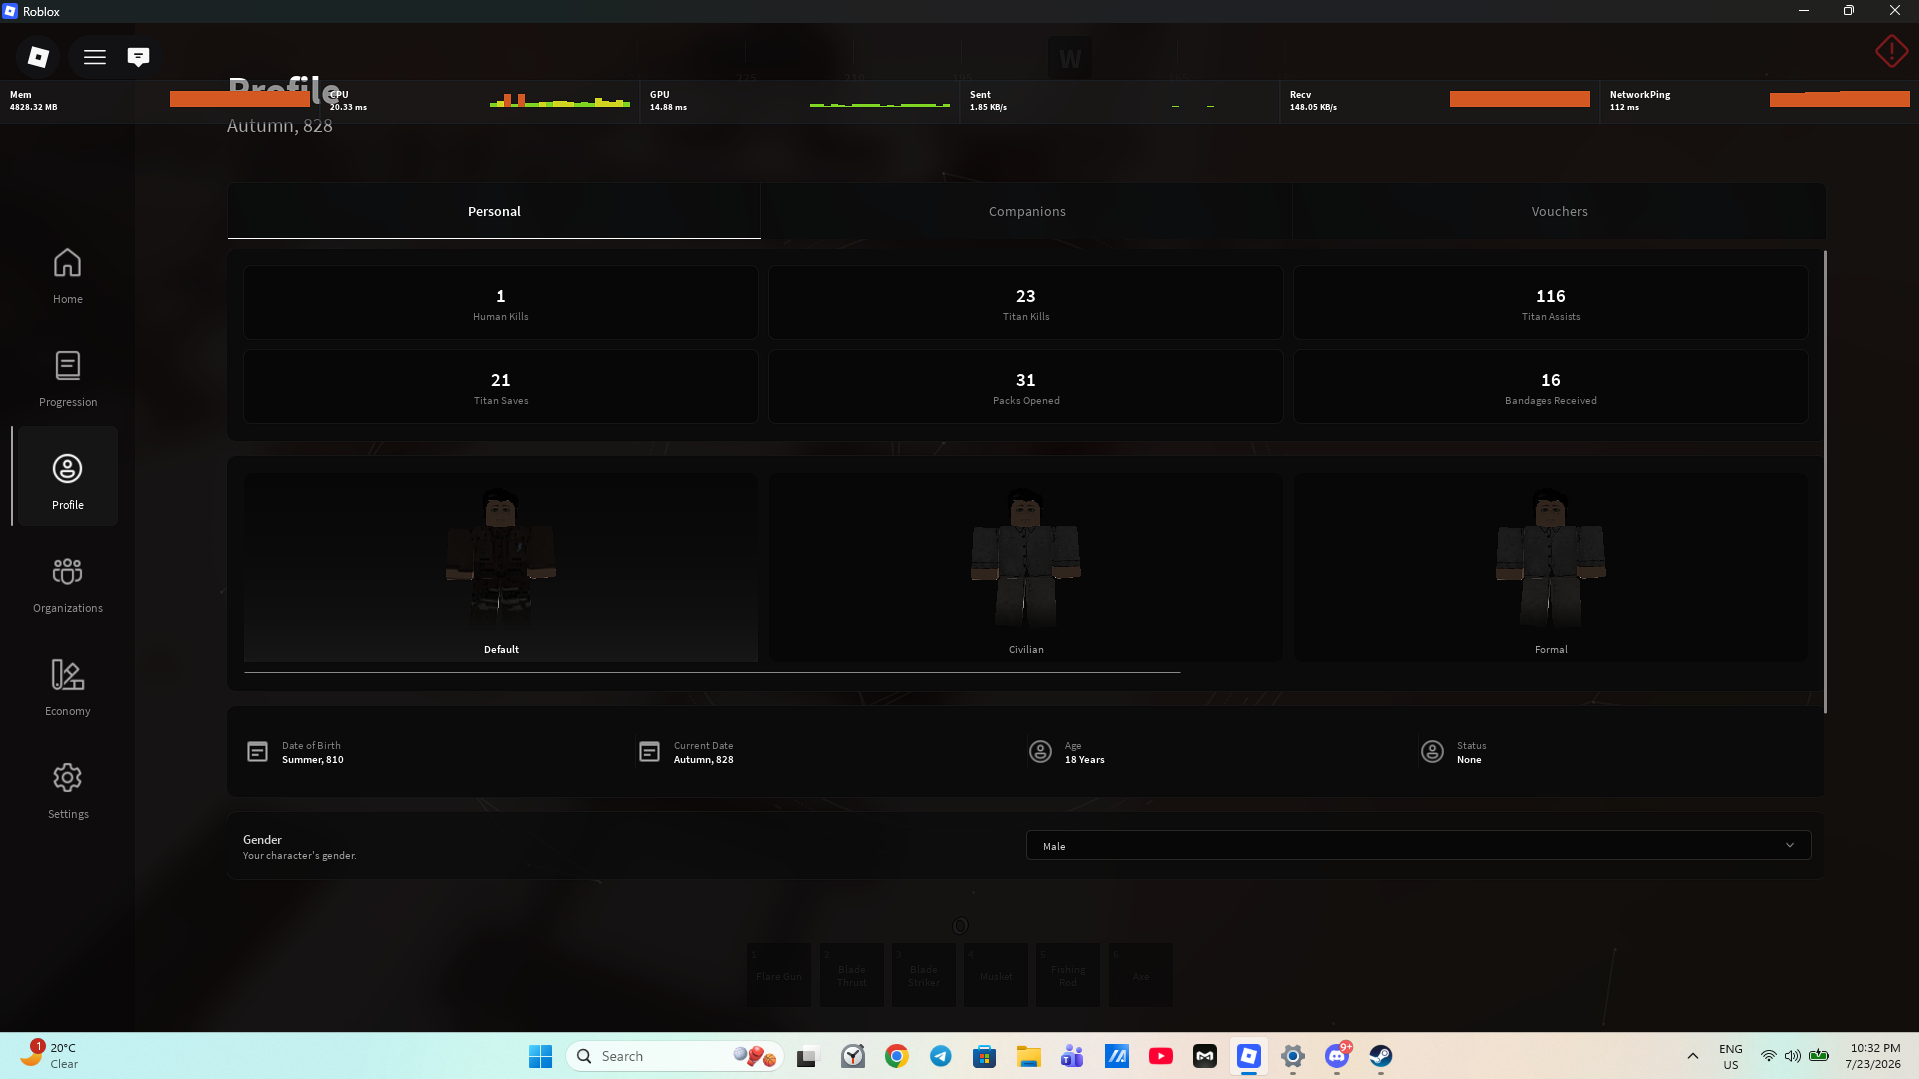Switch to the Vouchers tab

(1559, 211)
